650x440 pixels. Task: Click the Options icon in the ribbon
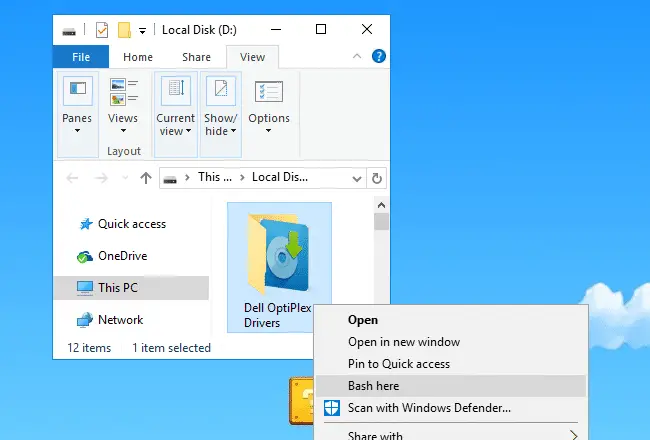(269, 92)
